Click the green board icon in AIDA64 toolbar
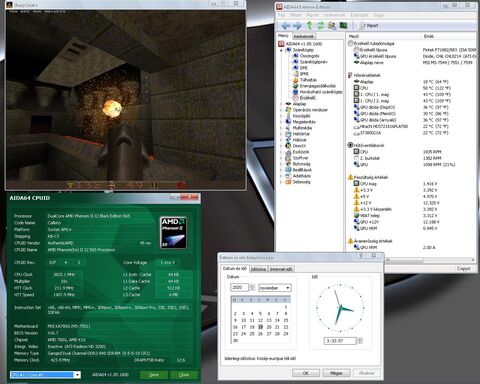The width and height of the screenshot is (480, 384). (x=343, y=25)
